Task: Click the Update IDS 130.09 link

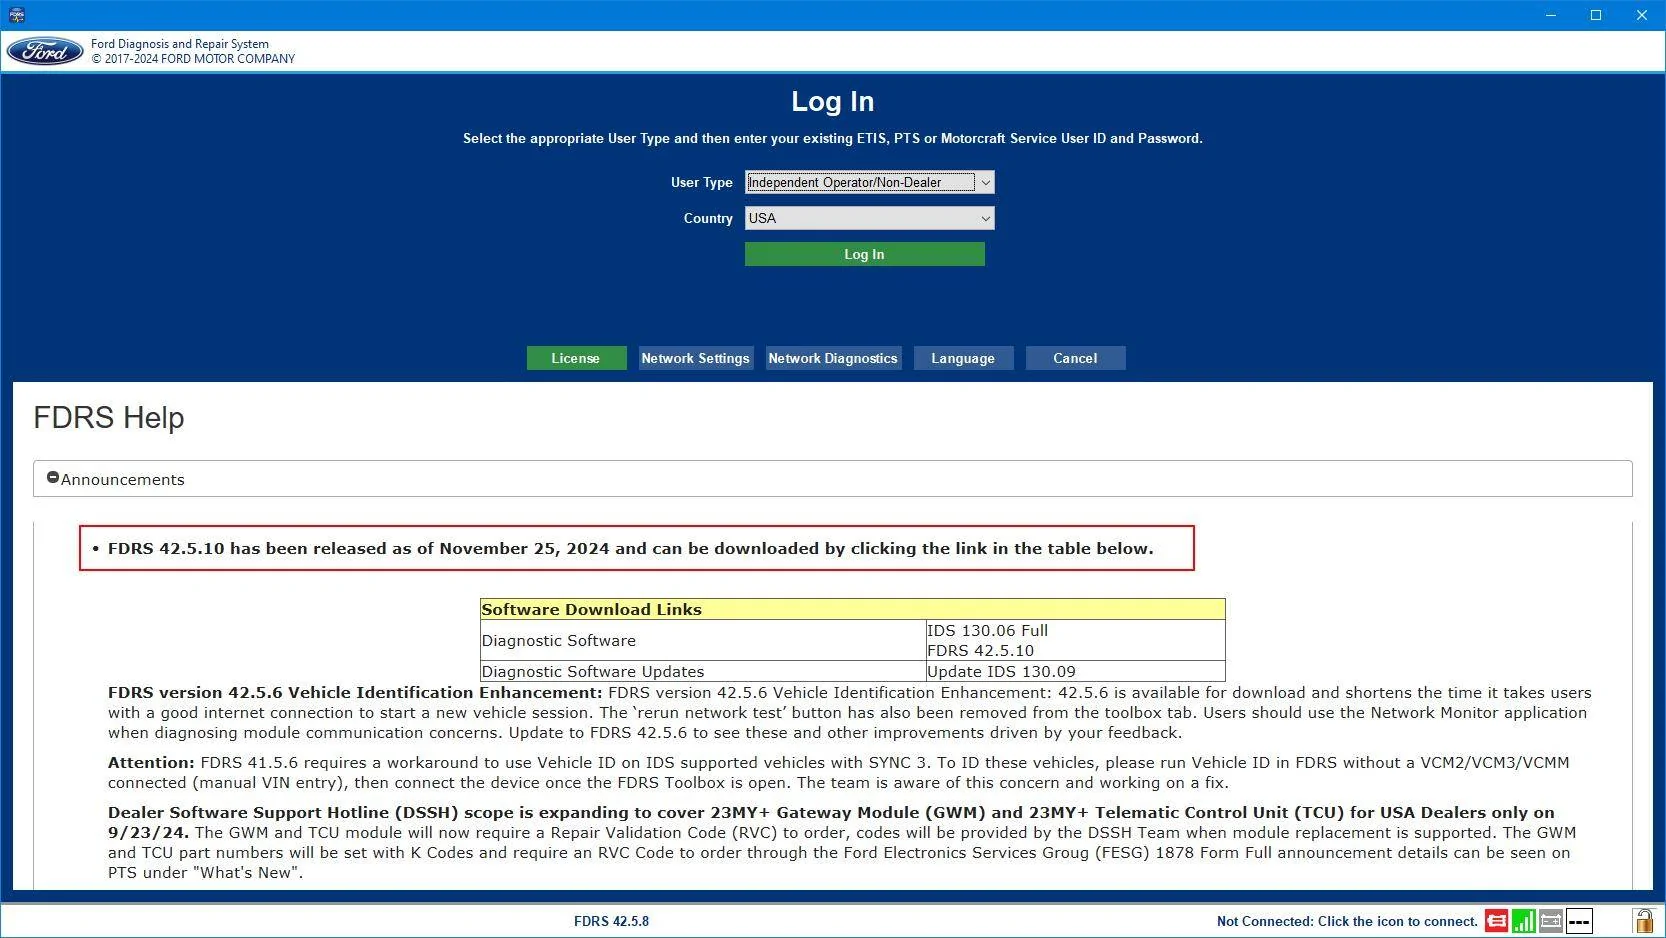Action: coord(1001,672)
